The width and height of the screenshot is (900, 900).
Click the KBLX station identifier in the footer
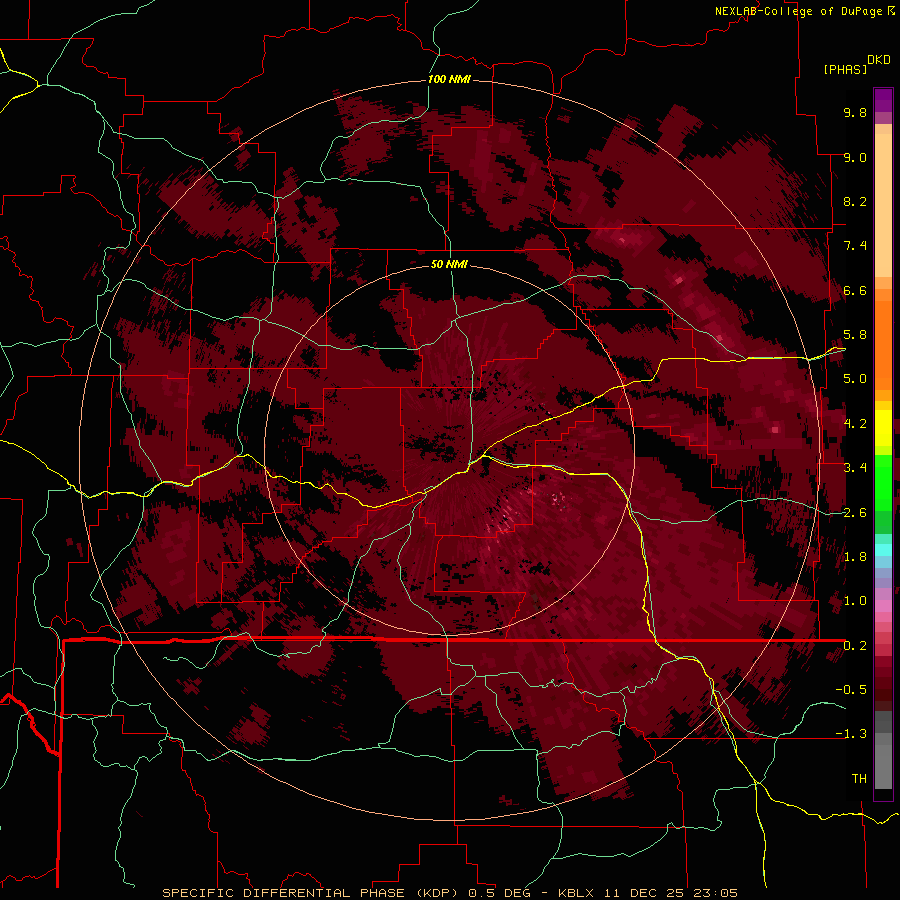(578, 893)
